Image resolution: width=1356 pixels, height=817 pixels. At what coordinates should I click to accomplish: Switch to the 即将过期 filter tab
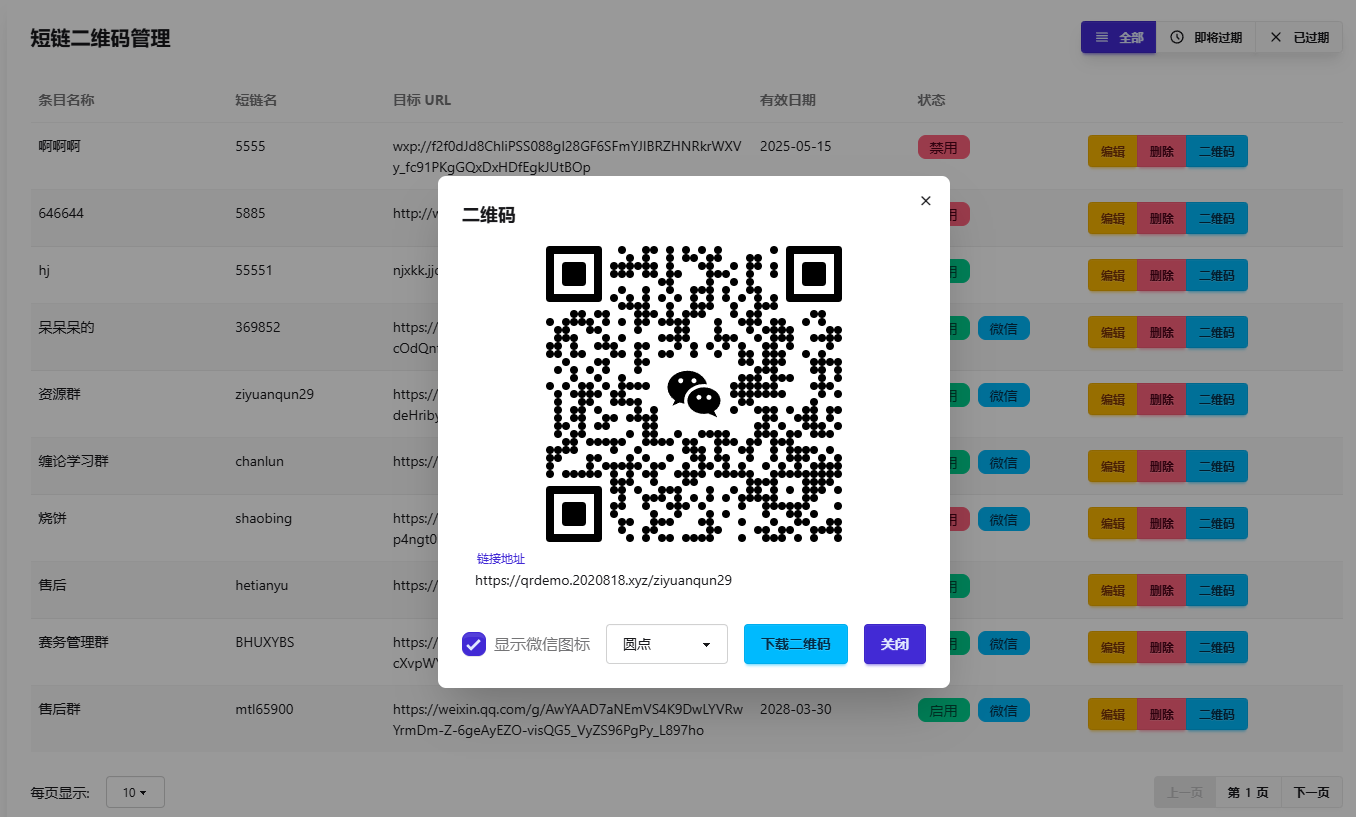tap(1206, 37)
